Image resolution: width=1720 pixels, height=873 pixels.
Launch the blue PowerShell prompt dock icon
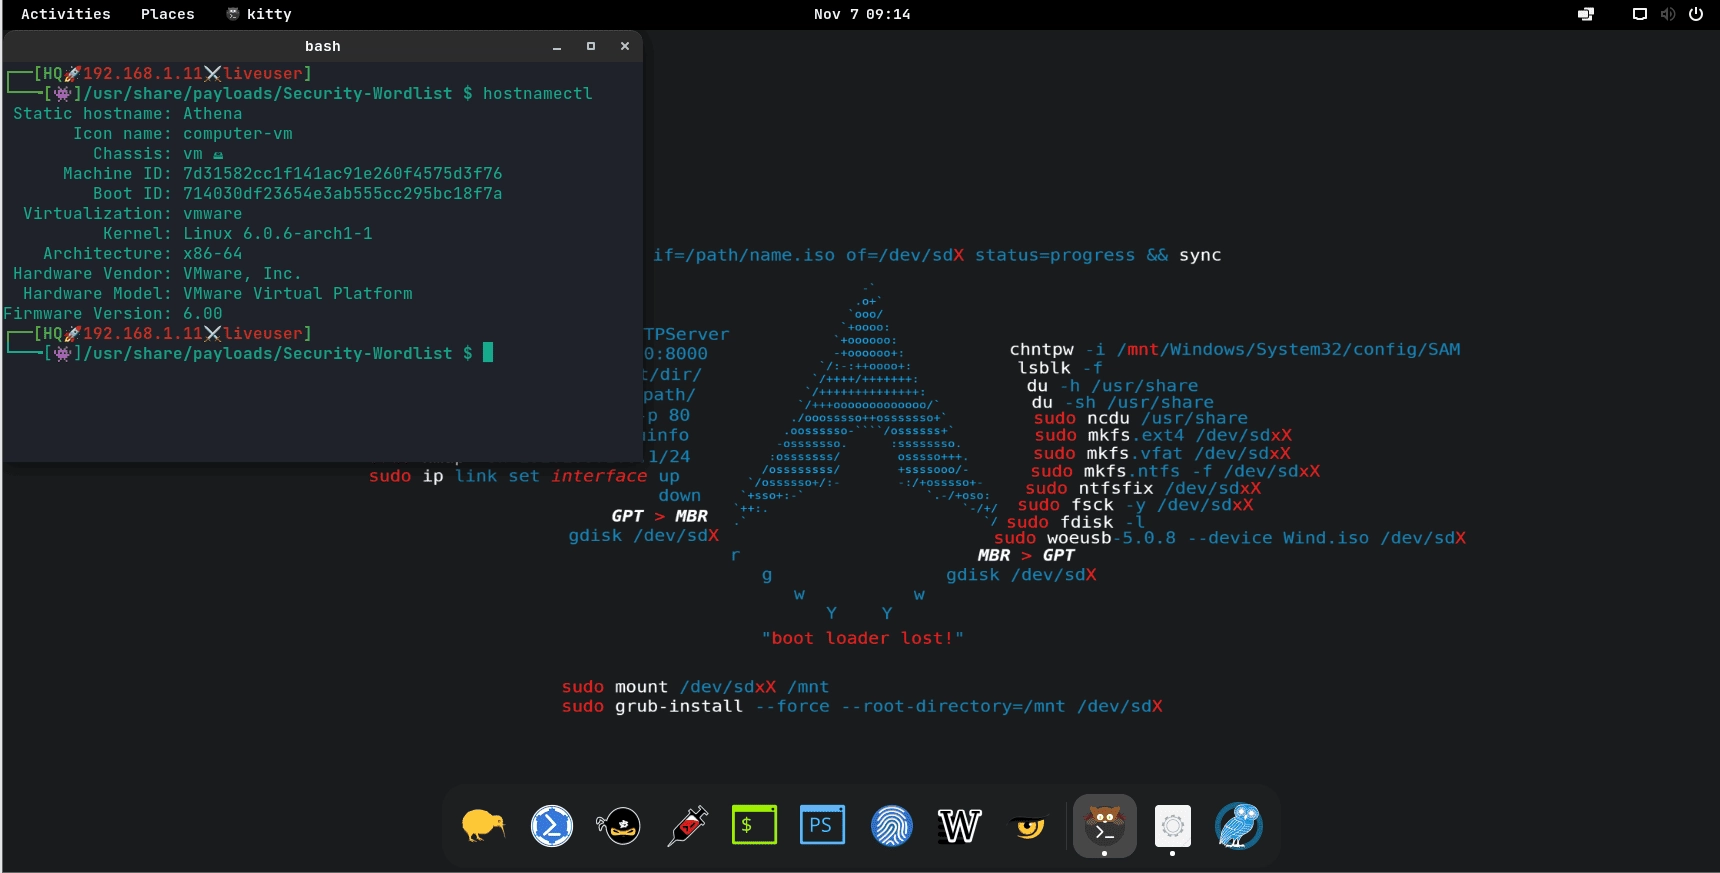tap(551, 826)
